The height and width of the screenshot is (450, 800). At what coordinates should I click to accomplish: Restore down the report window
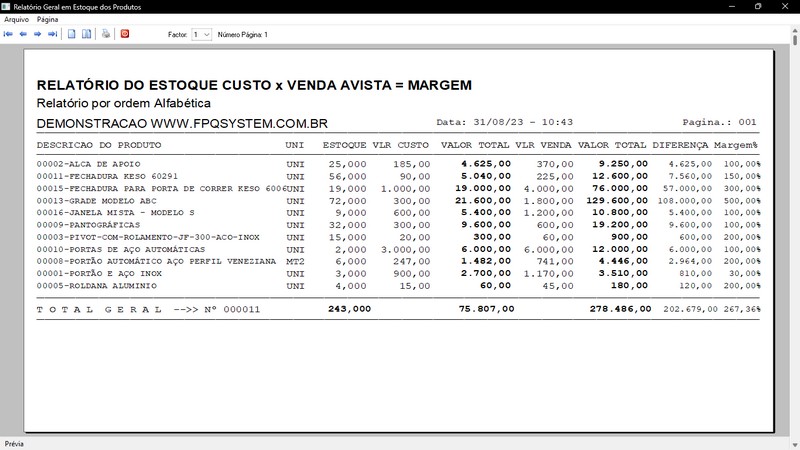tap(758, 7)
